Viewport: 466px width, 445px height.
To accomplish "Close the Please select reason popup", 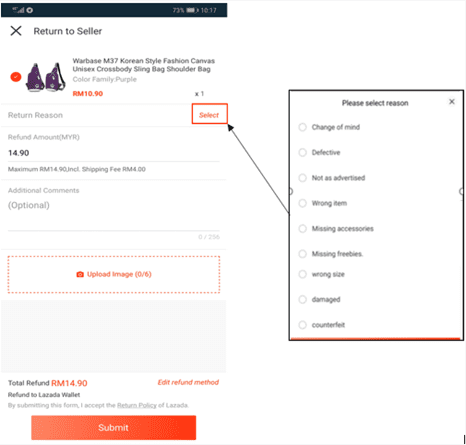I will click(x=452, y=101).
